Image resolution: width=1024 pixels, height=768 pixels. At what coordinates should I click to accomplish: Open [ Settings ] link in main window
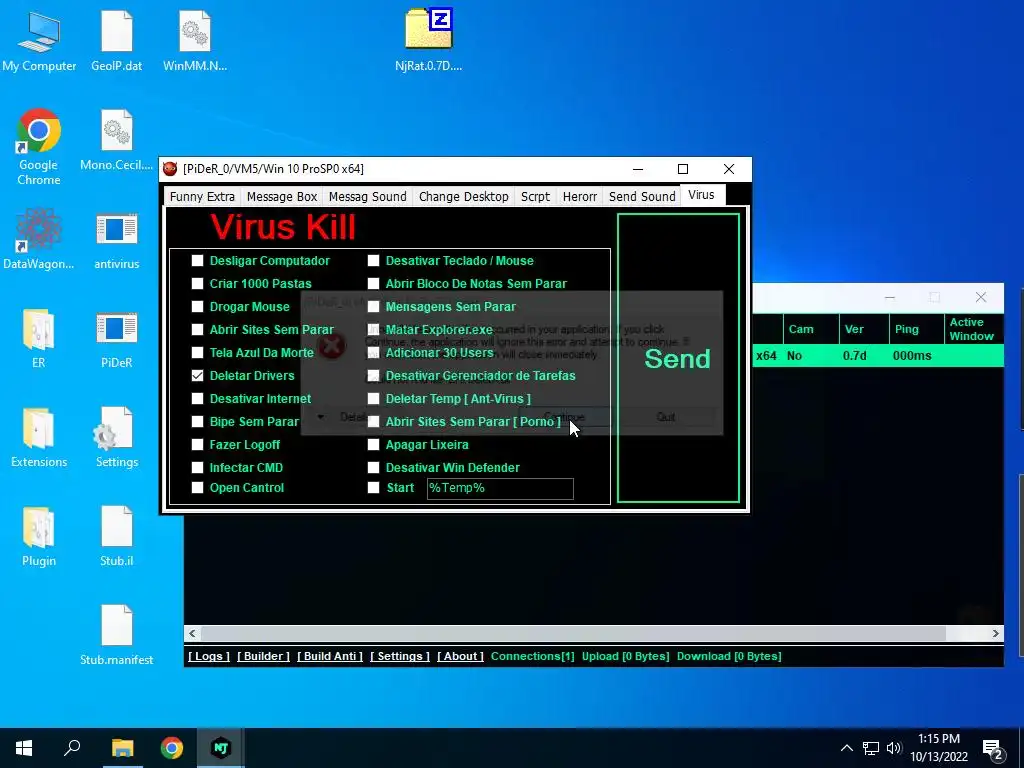coord(400,656)
